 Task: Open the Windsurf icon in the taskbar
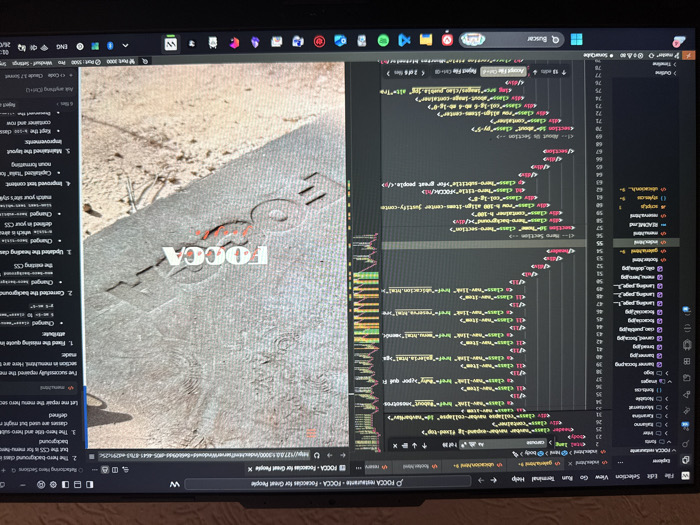tap(171, 43)
